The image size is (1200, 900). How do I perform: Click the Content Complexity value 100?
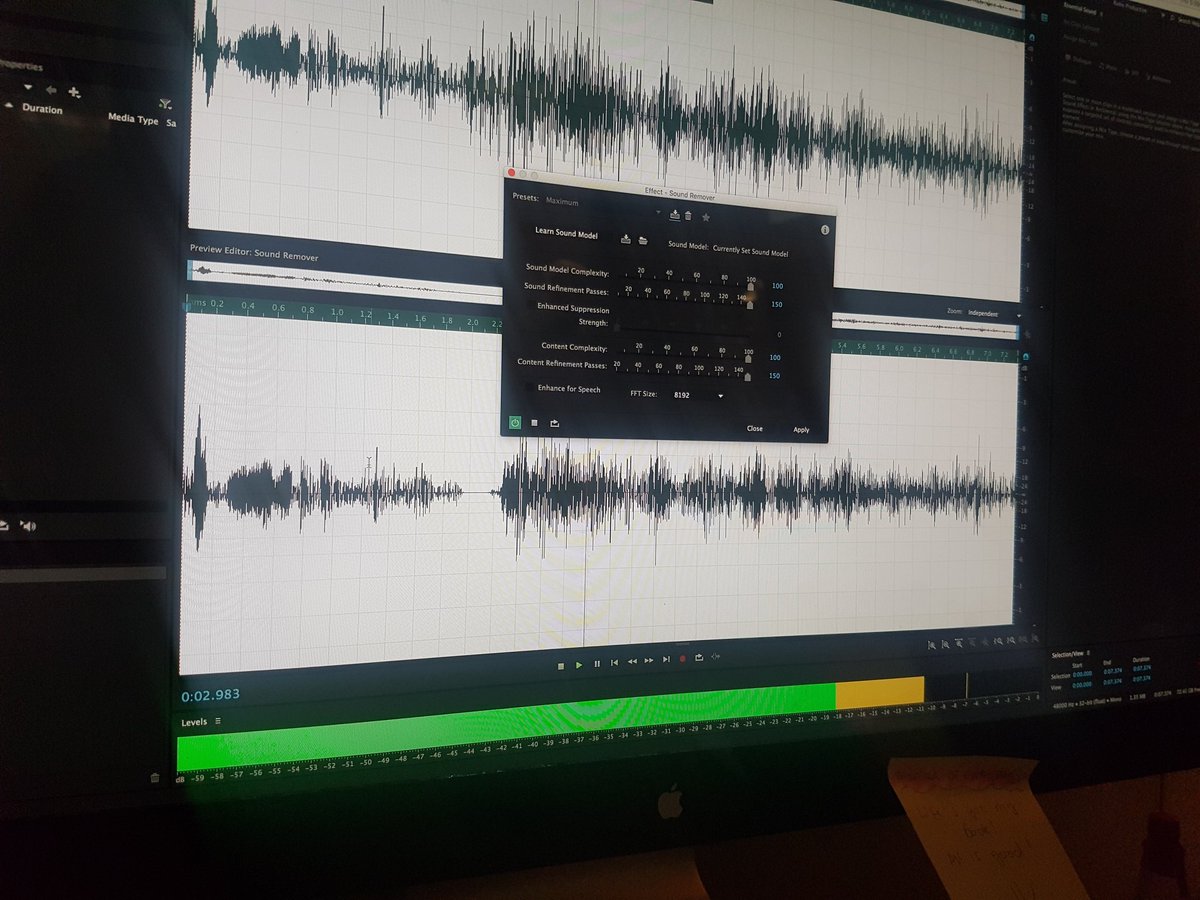click(x=774, y=358)
